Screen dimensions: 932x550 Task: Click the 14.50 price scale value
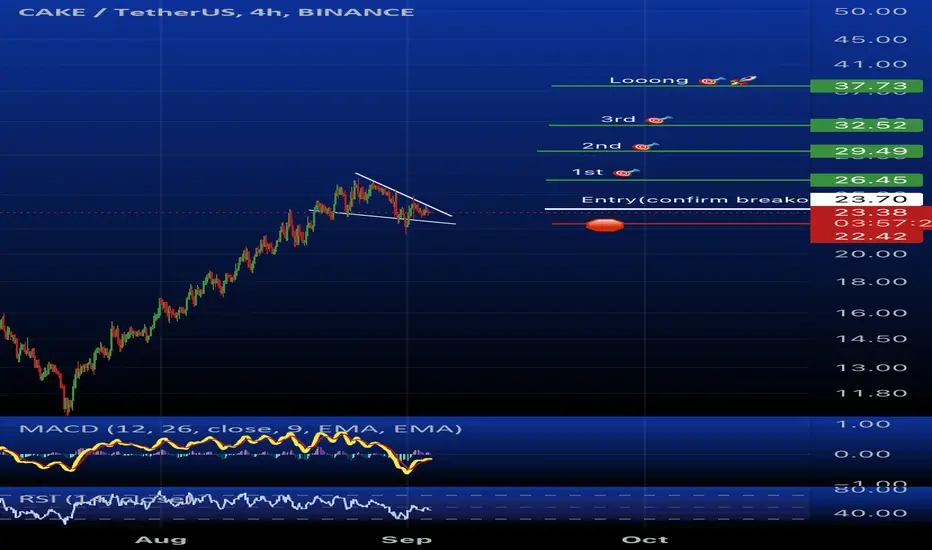pos(871,339)
